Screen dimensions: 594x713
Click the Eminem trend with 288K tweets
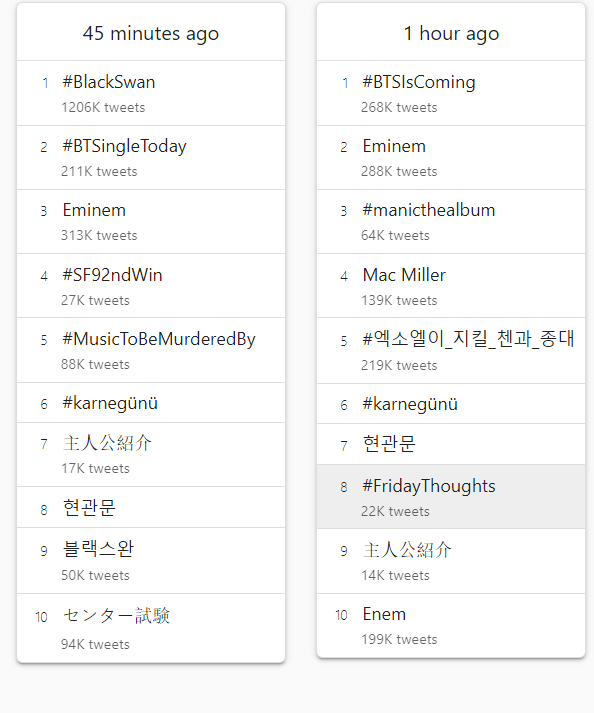[451, 158]
